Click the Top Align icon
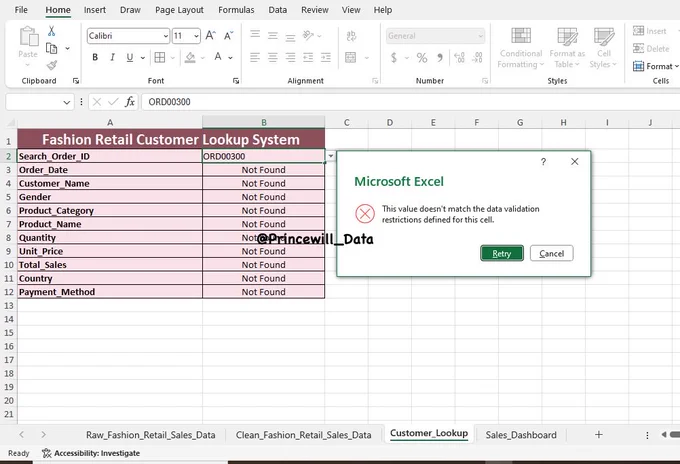The width and height of the screenshot is (680, 464). click(255, 35)
